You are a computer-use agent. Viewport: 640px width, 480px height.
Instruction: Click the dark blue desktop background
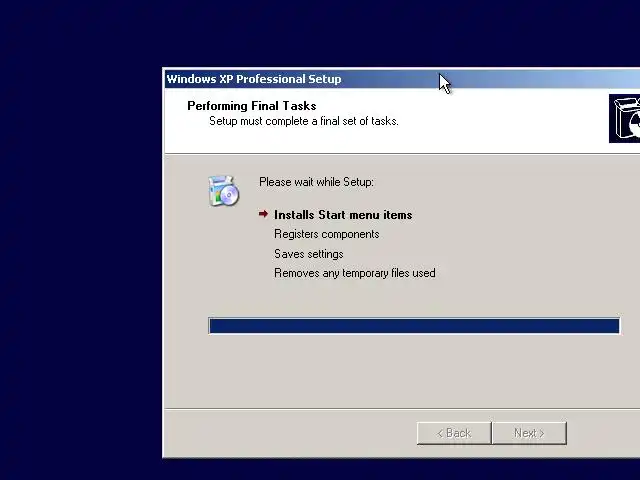(x=80, y=245)
